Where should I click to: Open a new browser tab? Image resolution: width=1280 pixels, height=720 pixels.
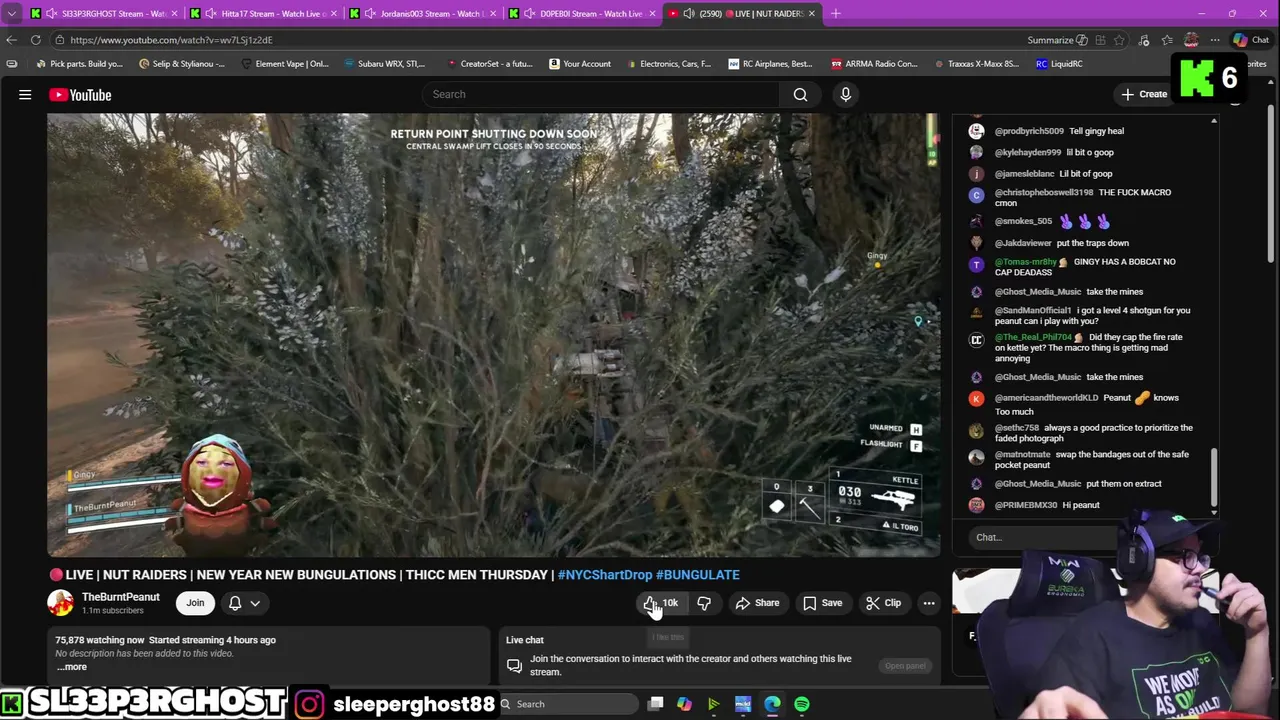[836, 13]
